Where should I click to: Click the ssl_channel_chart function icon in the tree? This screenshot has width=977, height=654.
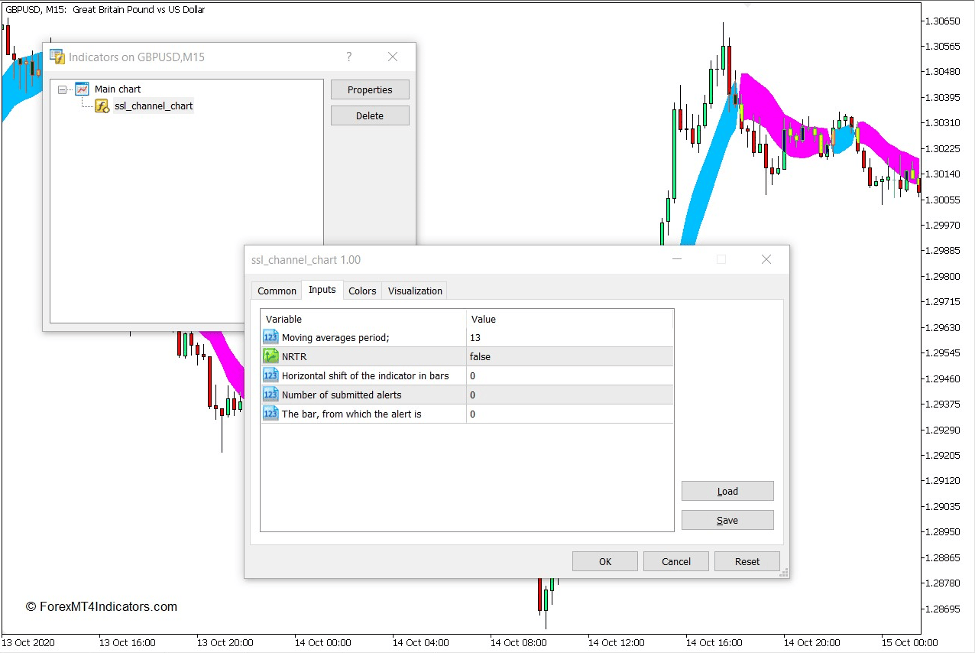(x=100, y=105)
